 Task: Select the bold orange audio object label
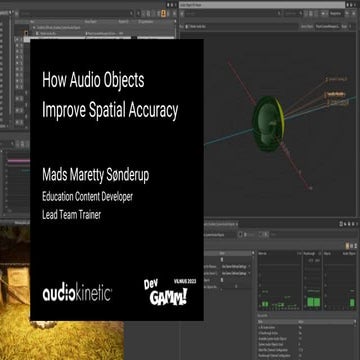click(336, 94)
